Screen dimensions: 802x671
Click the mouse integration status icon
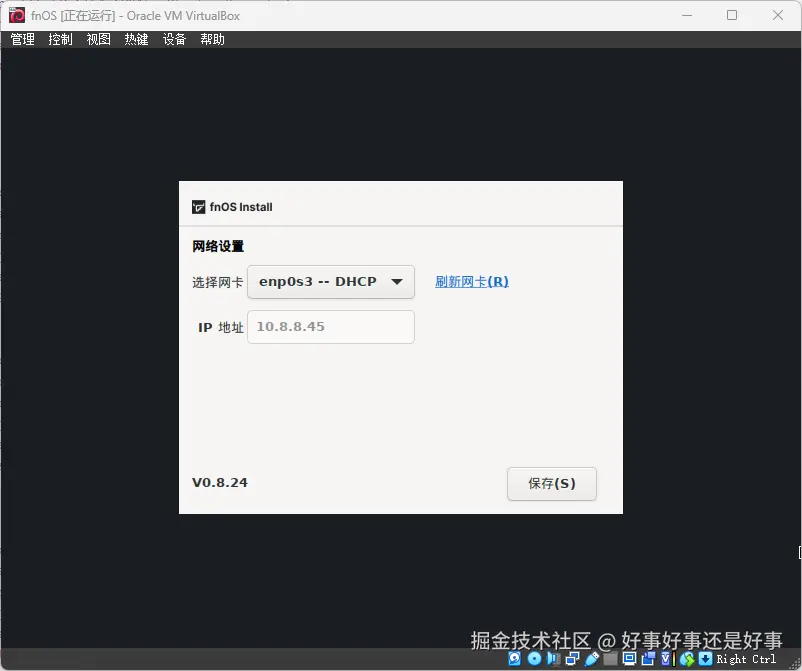click(x=687, y=659)
